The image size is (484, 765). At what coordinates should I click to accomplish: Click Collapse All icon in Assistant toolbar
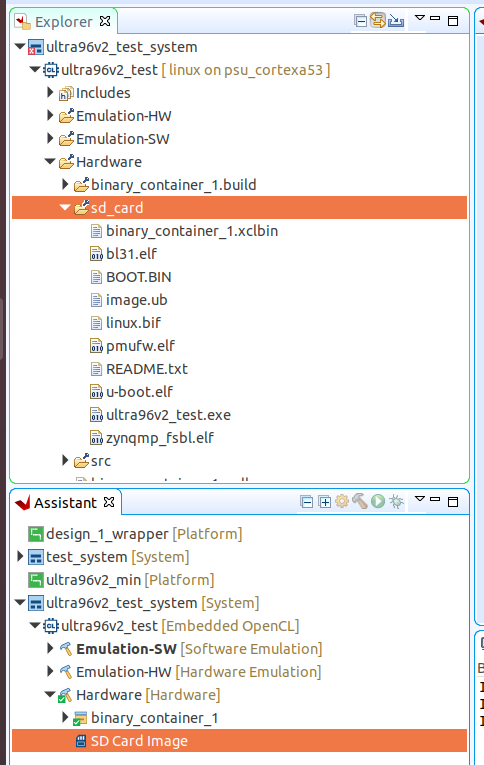point(306,502)
